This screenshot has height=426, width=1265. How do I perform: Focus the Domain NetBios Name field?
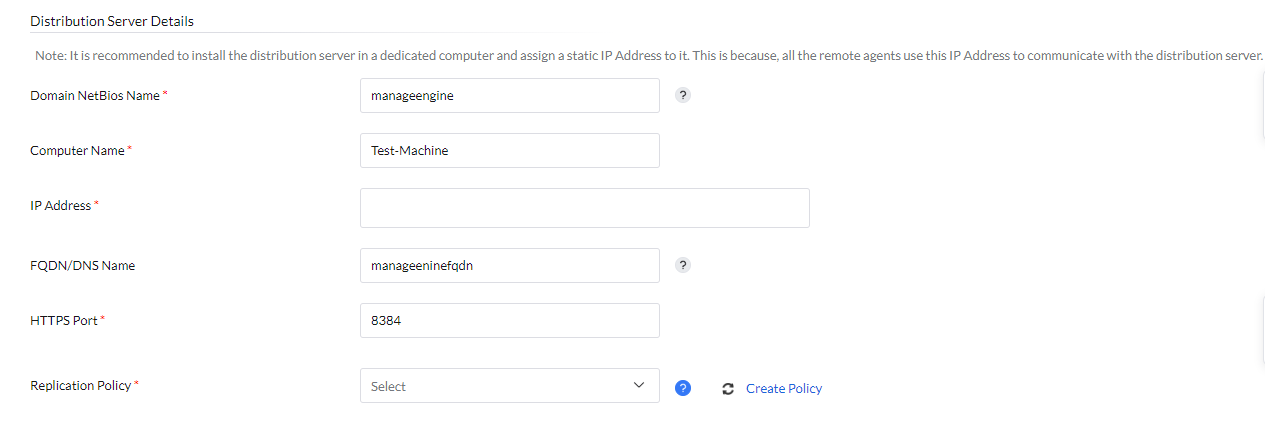[x=509, y=96]
